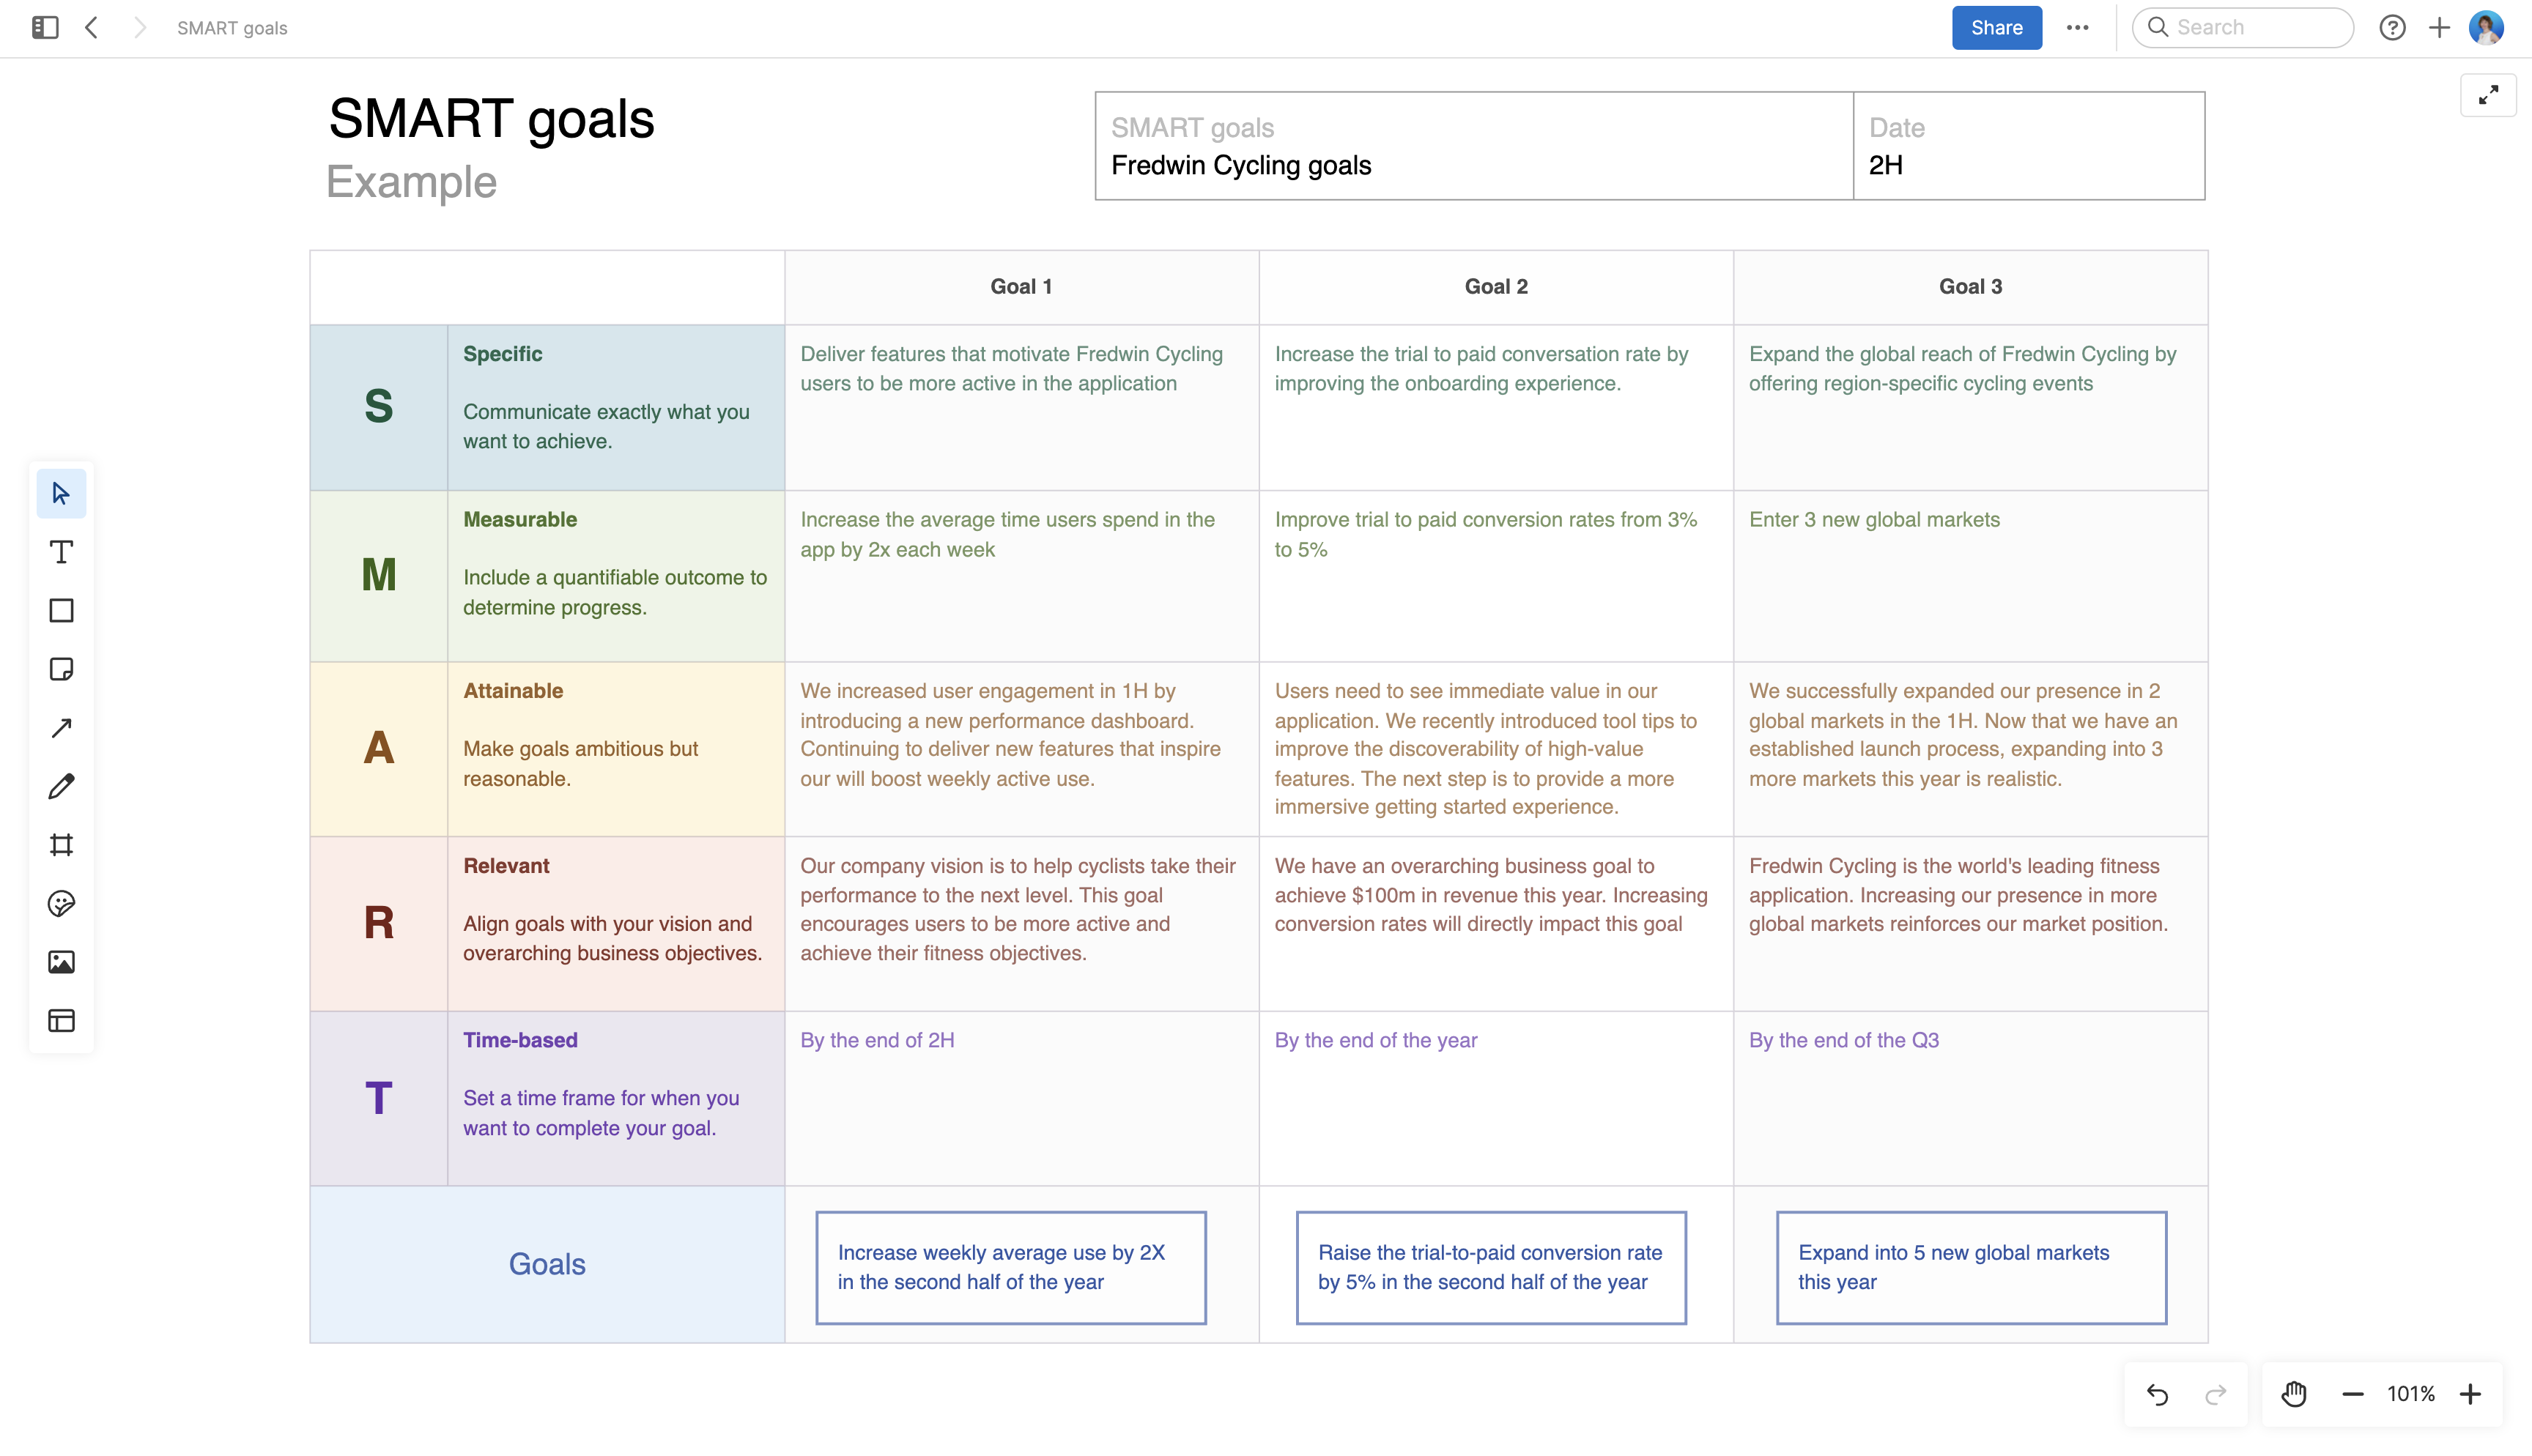The width and height of the screenshot is (2532, 1456).
Task: Zoom out with the minus button
Action: pyautogui.click(x=2352, y=1393)
